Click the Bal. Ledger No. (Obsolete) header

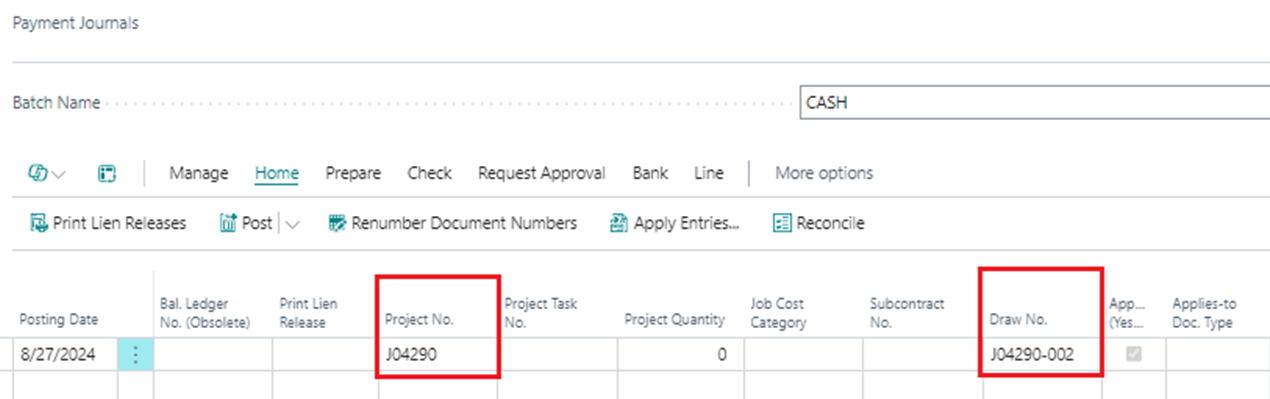205,312
